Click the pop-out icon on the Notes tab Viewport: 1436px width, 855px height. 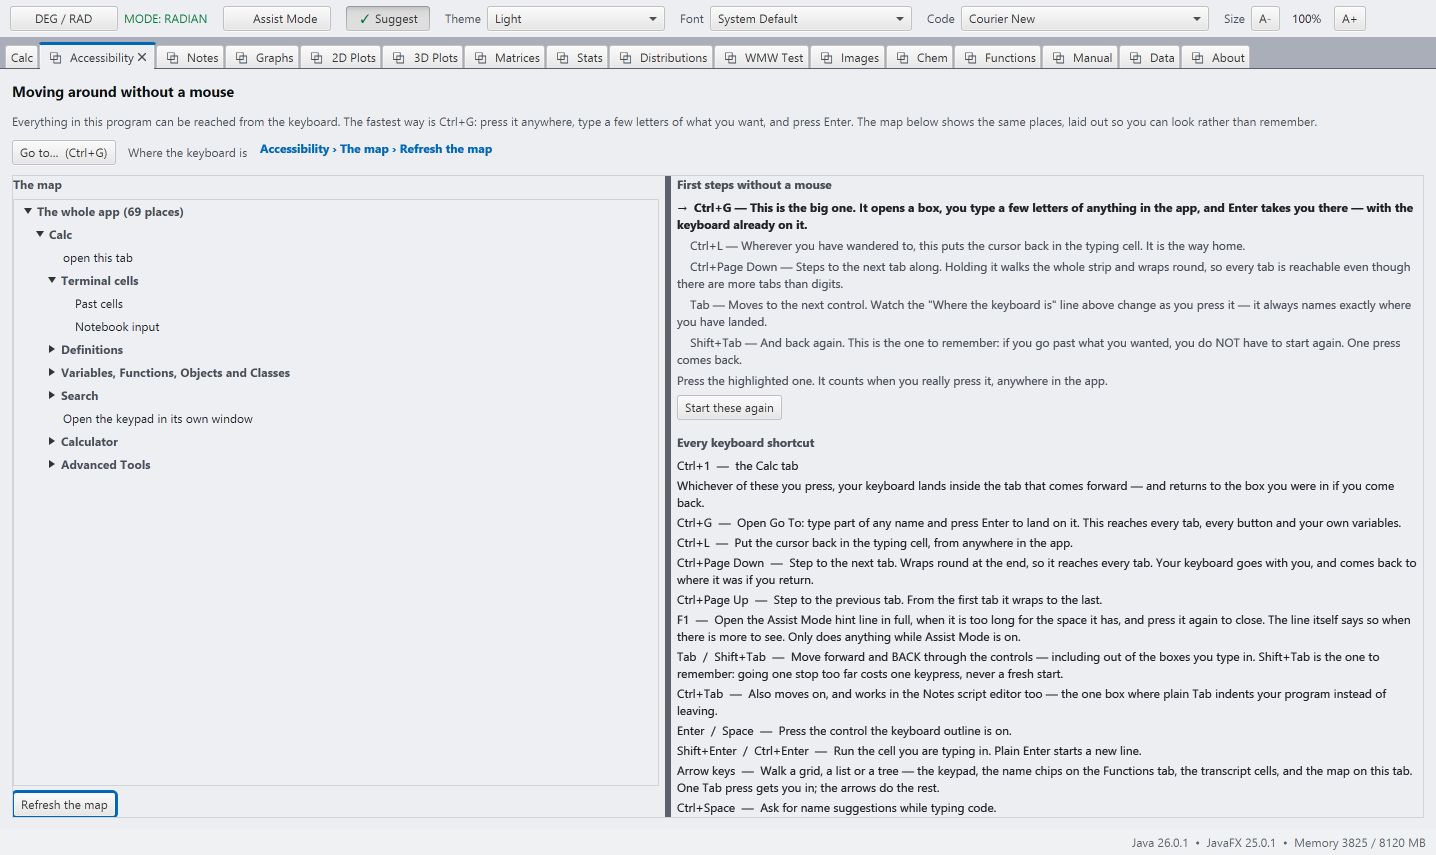[173, 58]
